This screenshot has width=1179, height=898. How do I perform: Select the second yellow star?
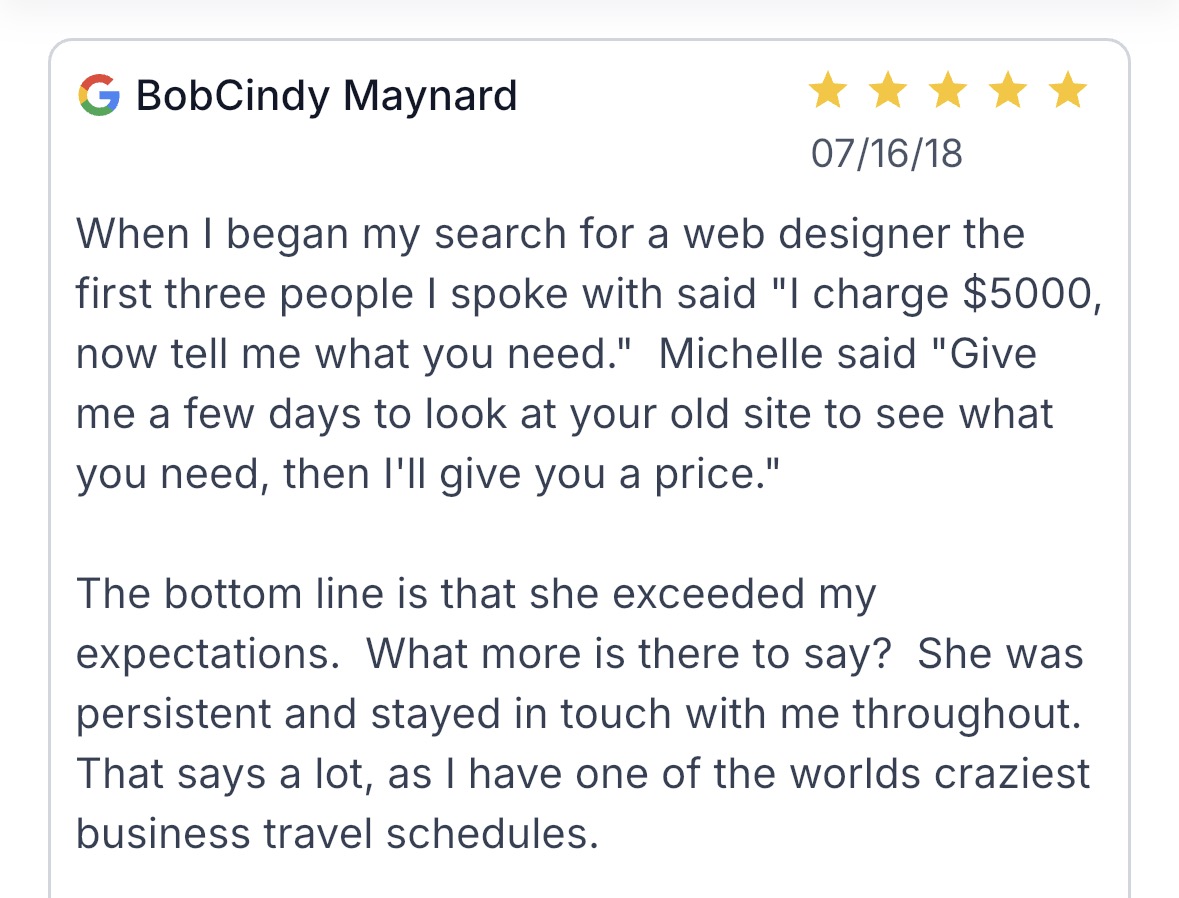tap(887, 92)
